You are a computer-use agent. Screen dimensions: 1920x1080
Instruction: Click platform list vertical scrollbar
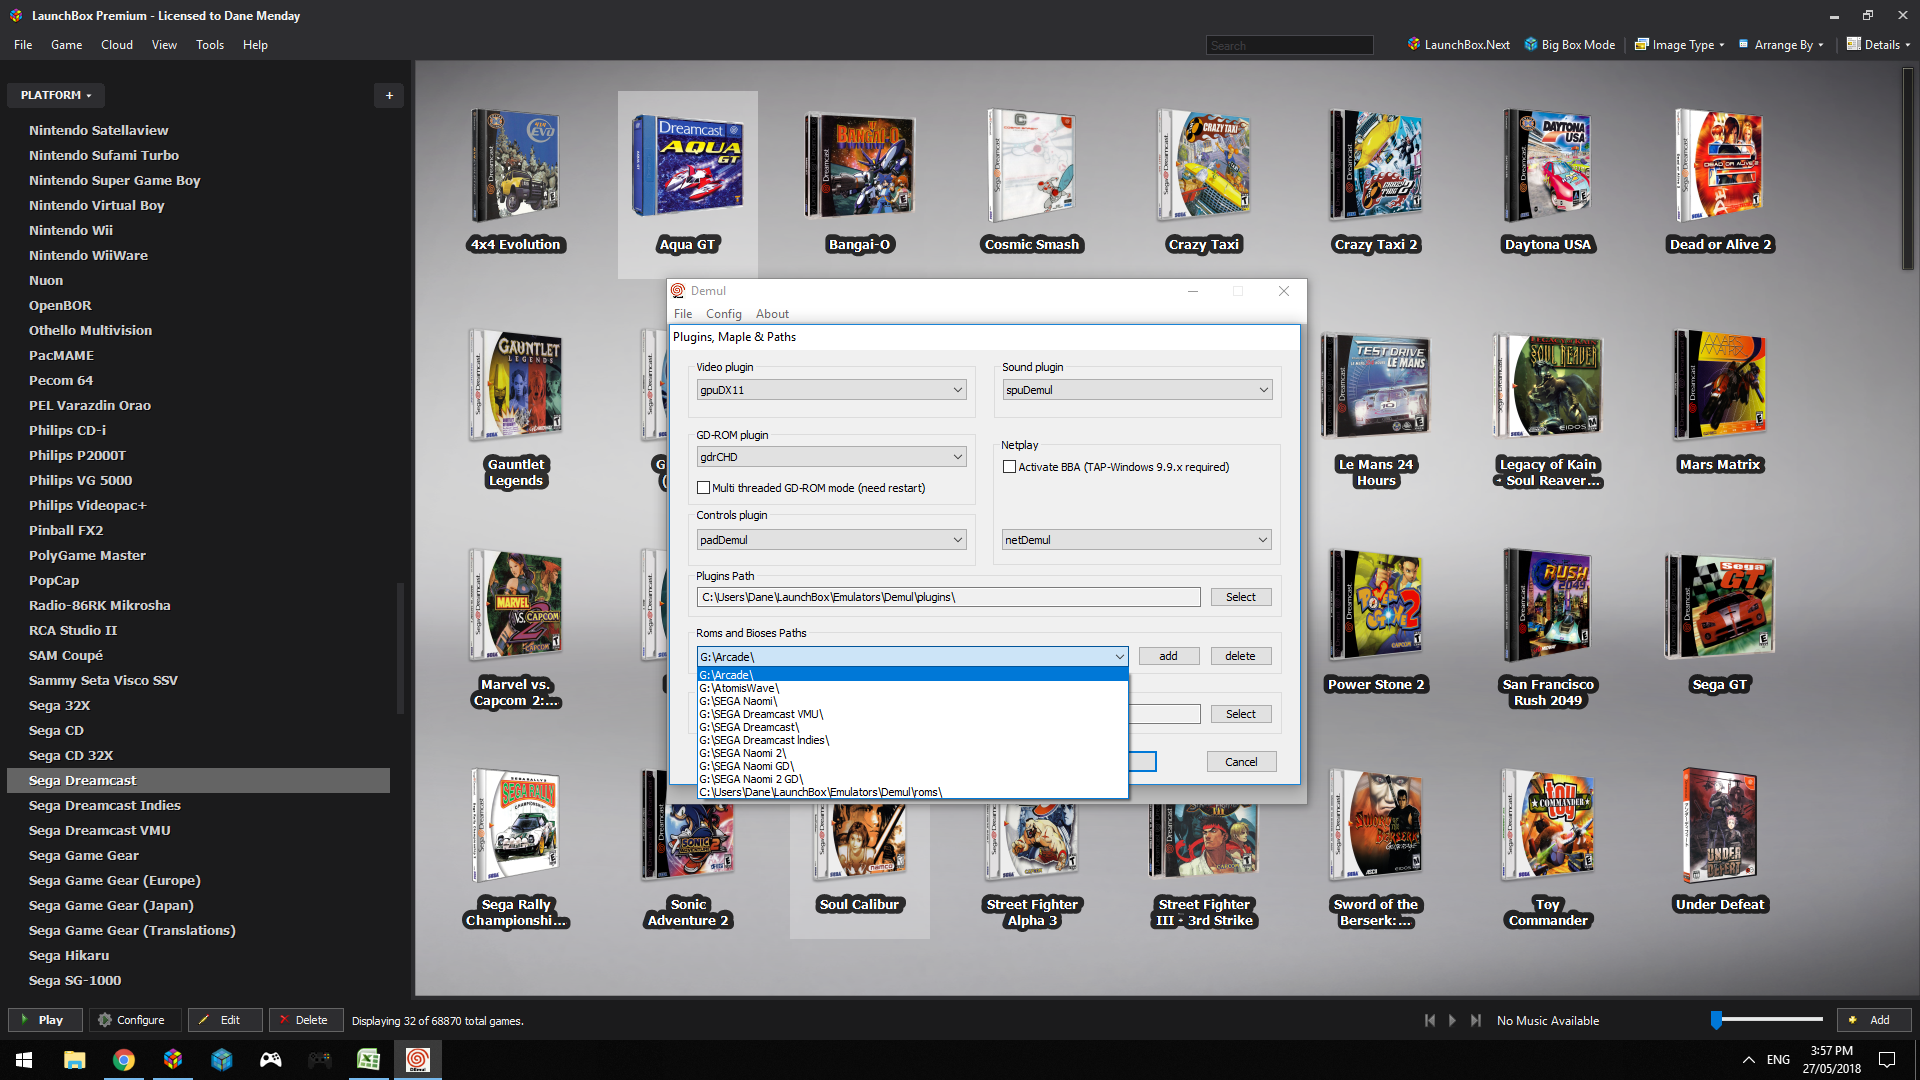pyautogui.click(x=401, y=648)
